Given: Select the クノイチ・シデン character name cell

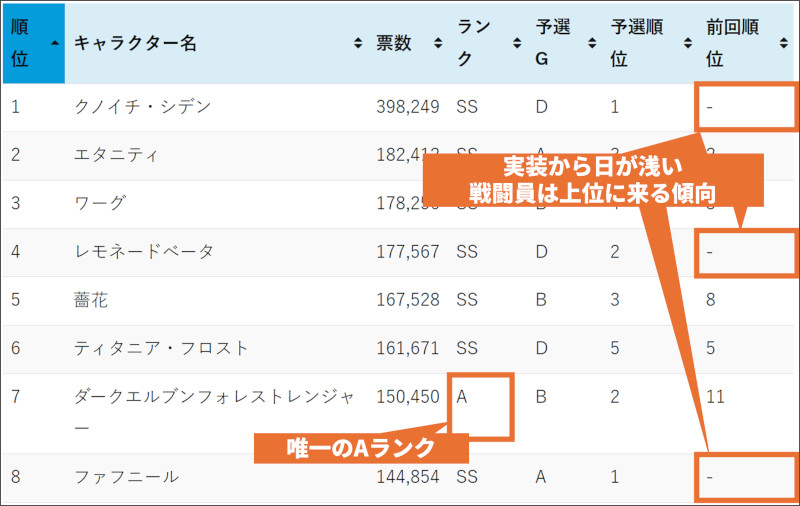Looking at the screenshot, I should (x=143, y=107).
